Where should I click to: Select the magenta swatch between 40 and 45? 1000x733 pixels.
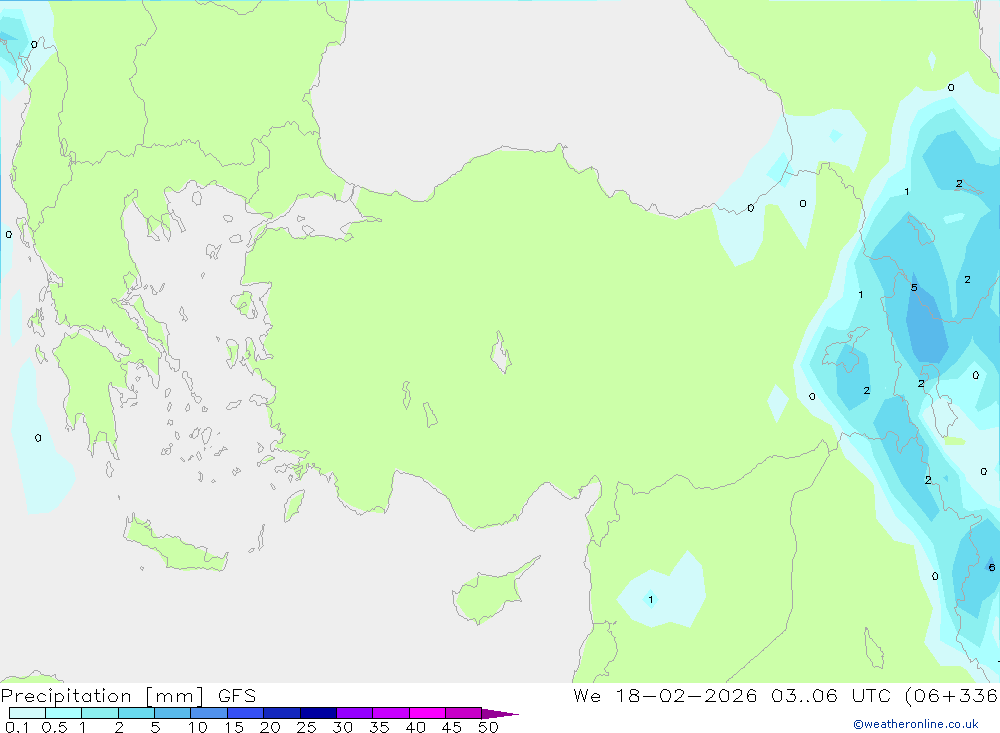coord(427,713)
